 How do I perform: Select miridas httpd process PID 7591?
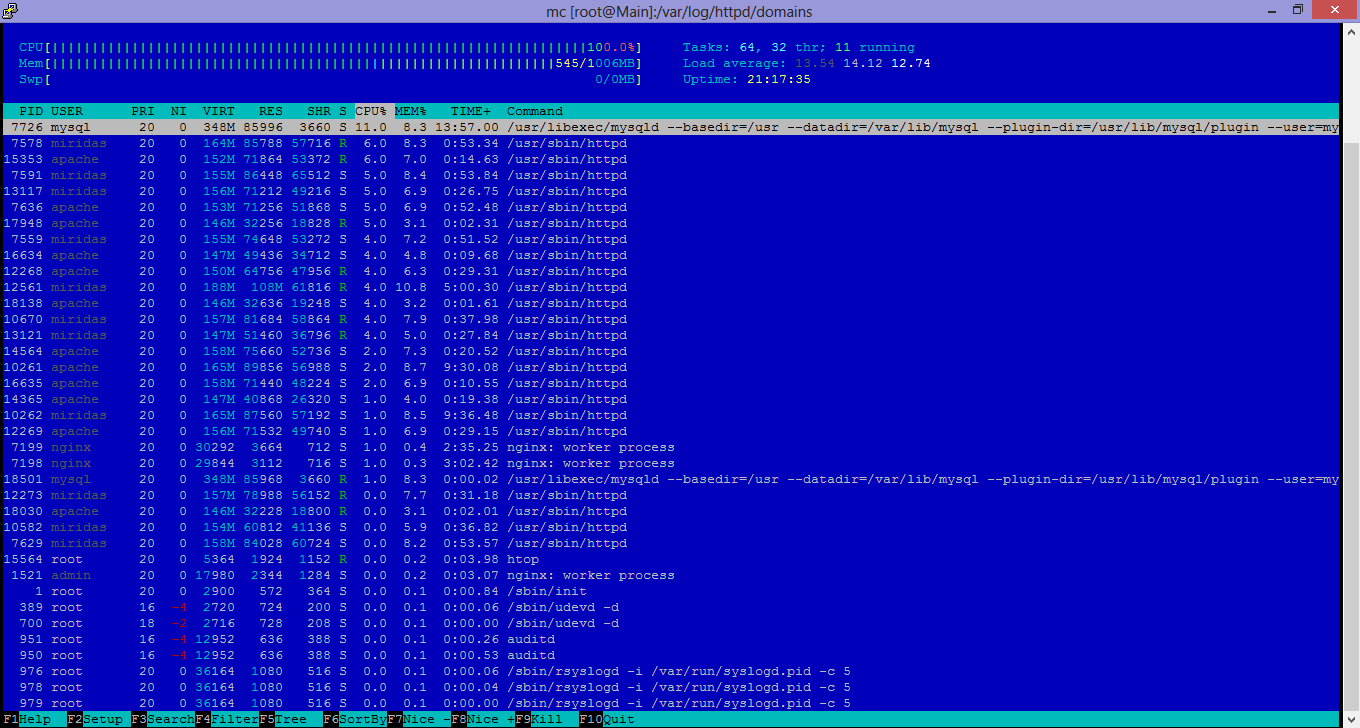point(670,175)
